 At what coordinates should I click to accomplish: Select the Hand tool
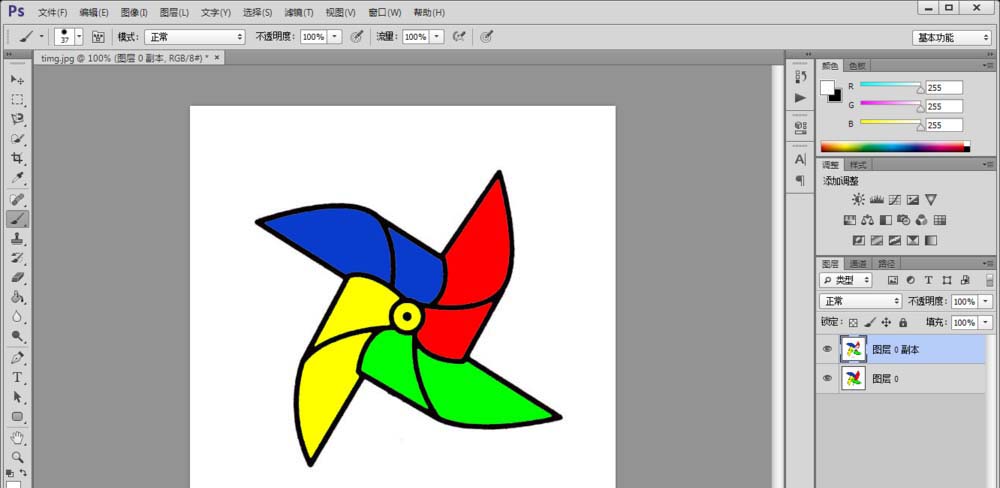pos(17,437)
